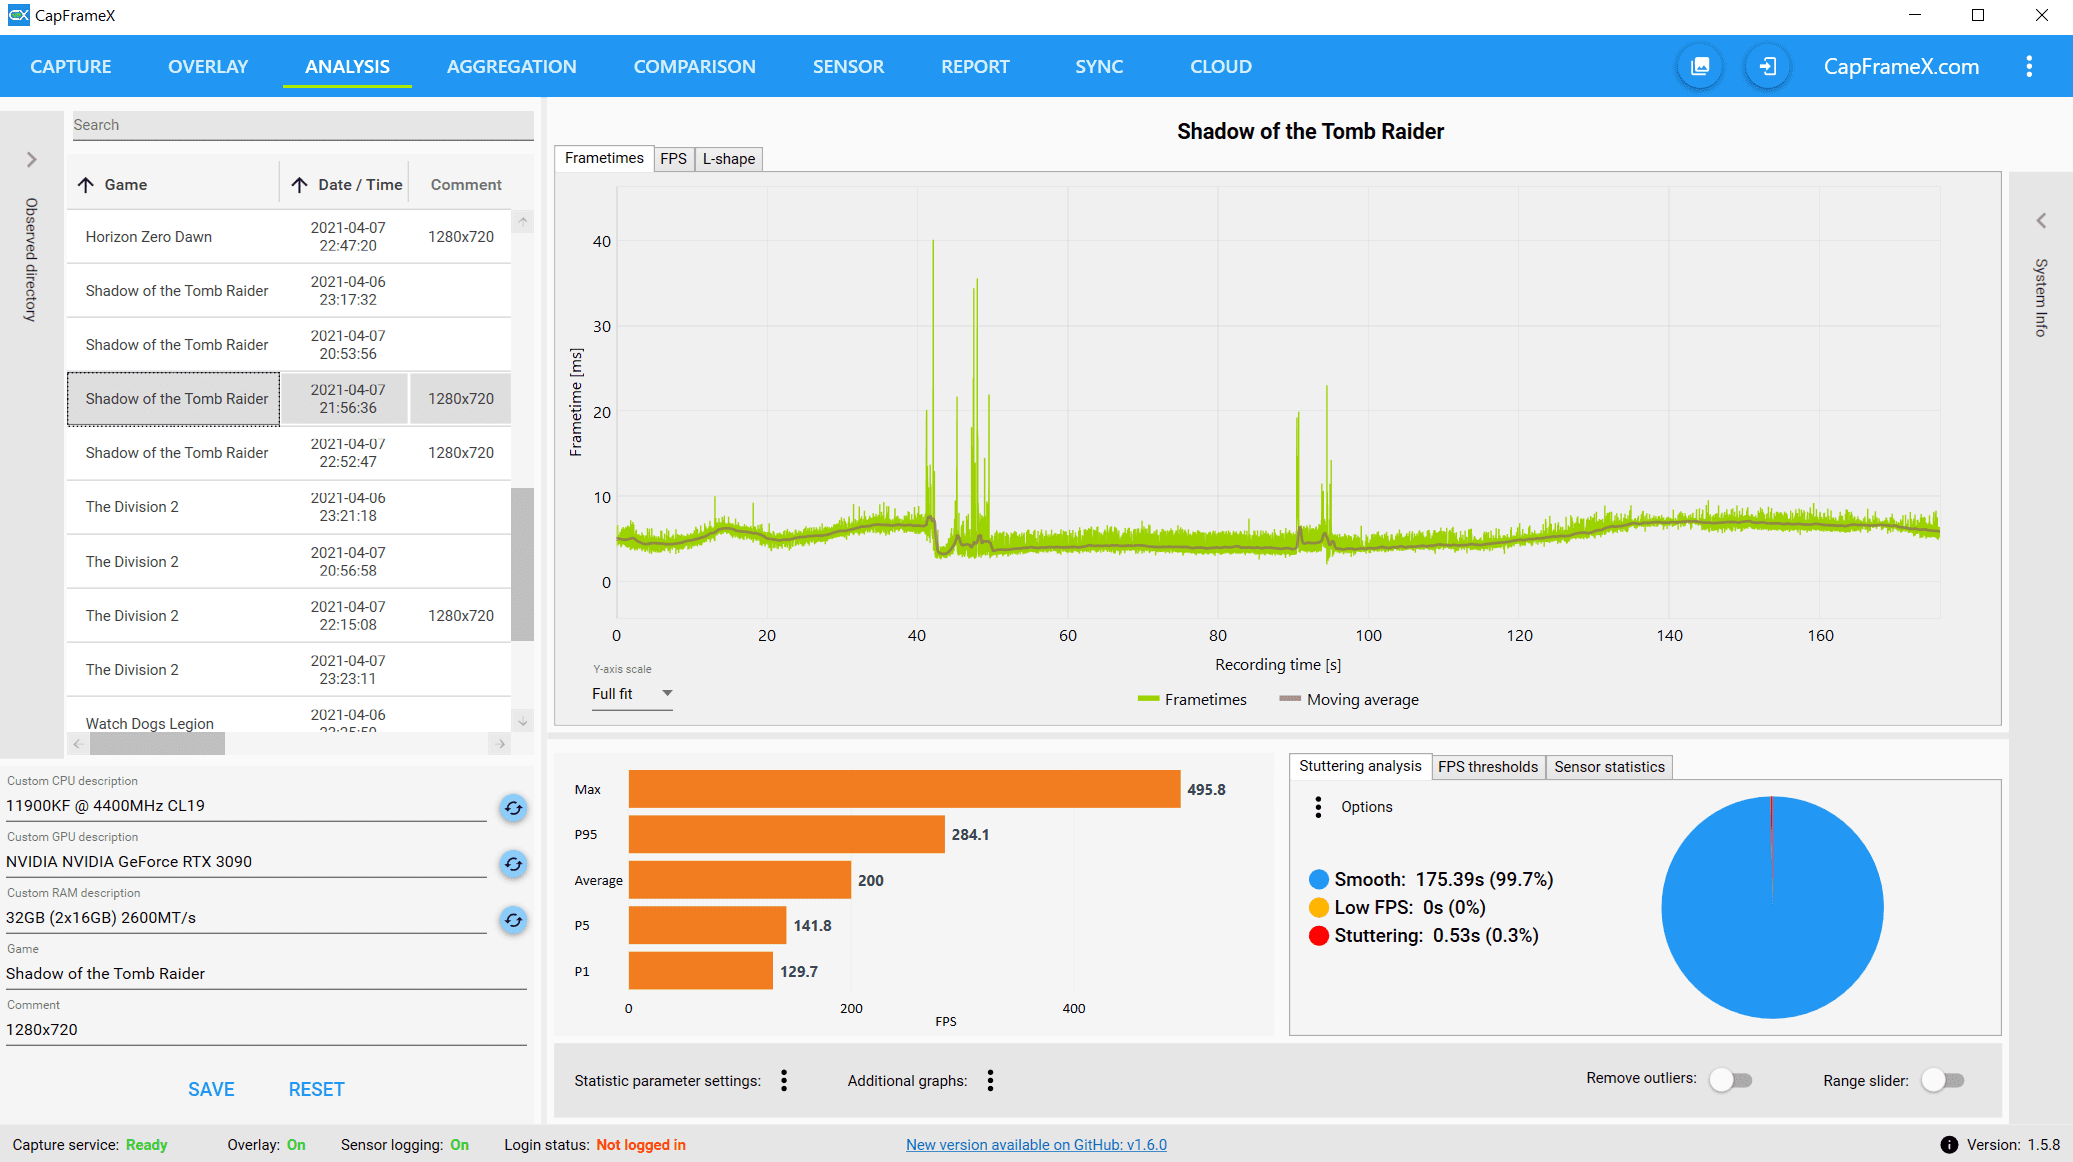Click the login arrow icon in header
This screenshot has height=1162, width=2073.
click(1767, 67)
